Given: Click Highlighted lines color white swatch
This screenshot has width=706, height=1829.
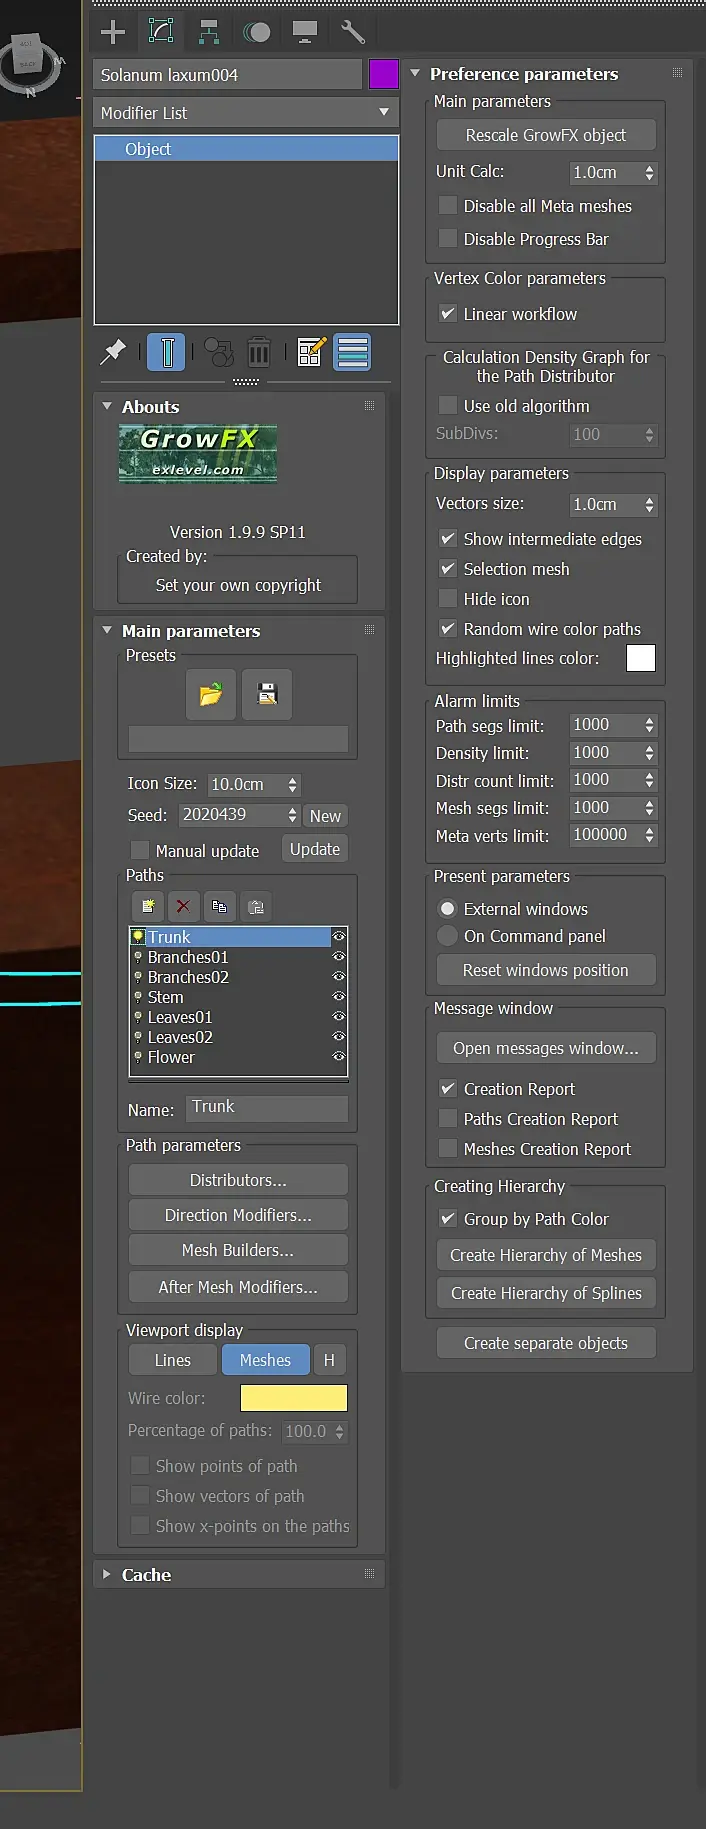Looking at the screenshot, I should [641, 658].
